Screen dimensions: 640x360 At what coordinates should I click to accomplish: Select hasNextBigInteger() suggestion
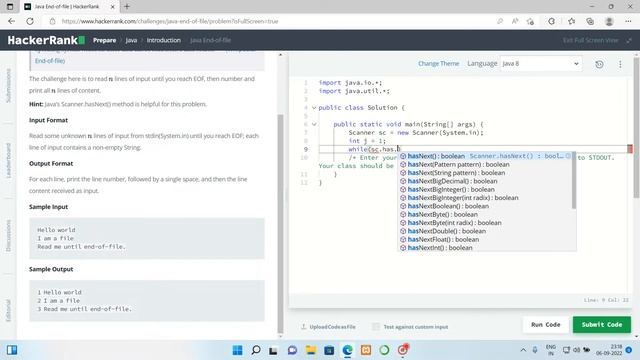(x=485, y=189)
